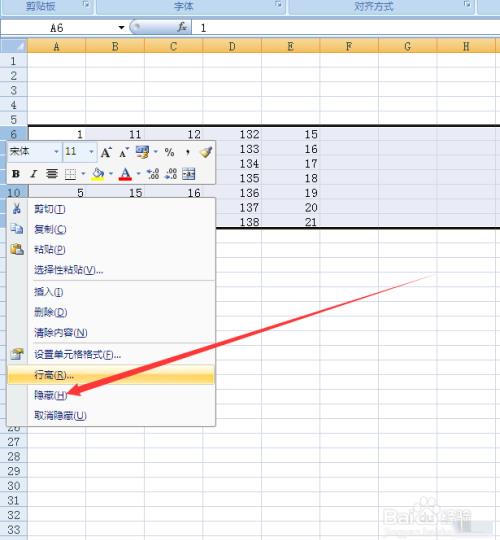Expand the borders dropdown arrow
Image resolution: width=500 pixels, height=540 pixels.
pyautogui.click(x=83, y=174)
